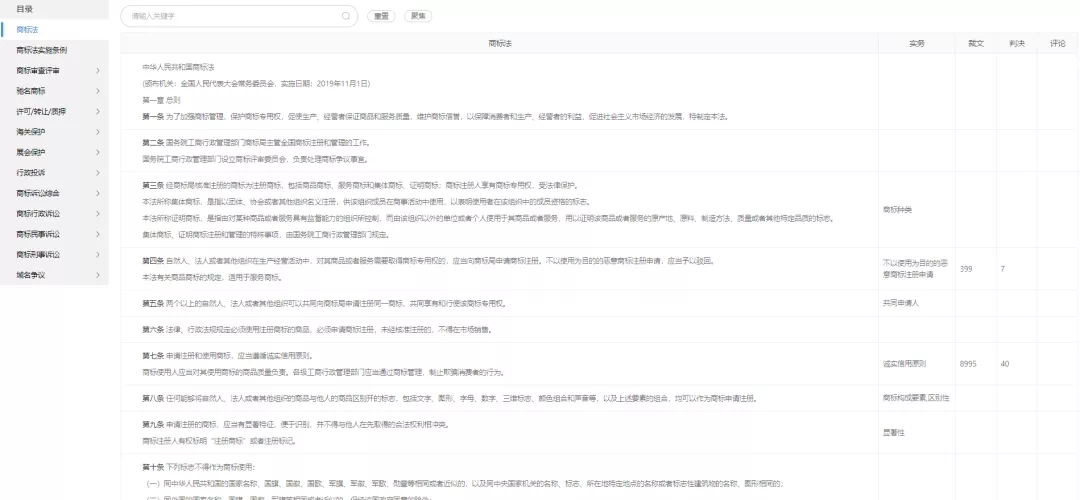Open the 共同申请人 practice link

(x=901, y=303)
